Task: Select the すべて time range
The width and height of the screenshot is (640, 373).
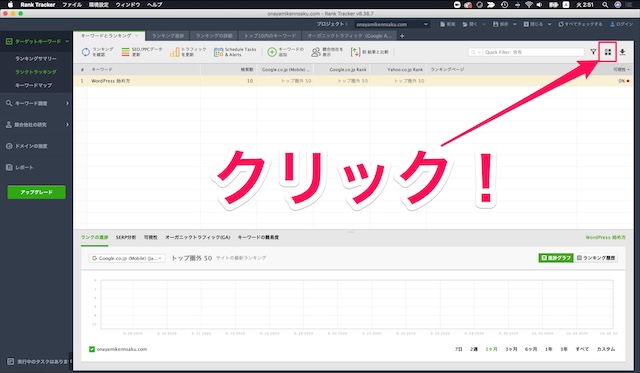Action: (x=582, y=349)
